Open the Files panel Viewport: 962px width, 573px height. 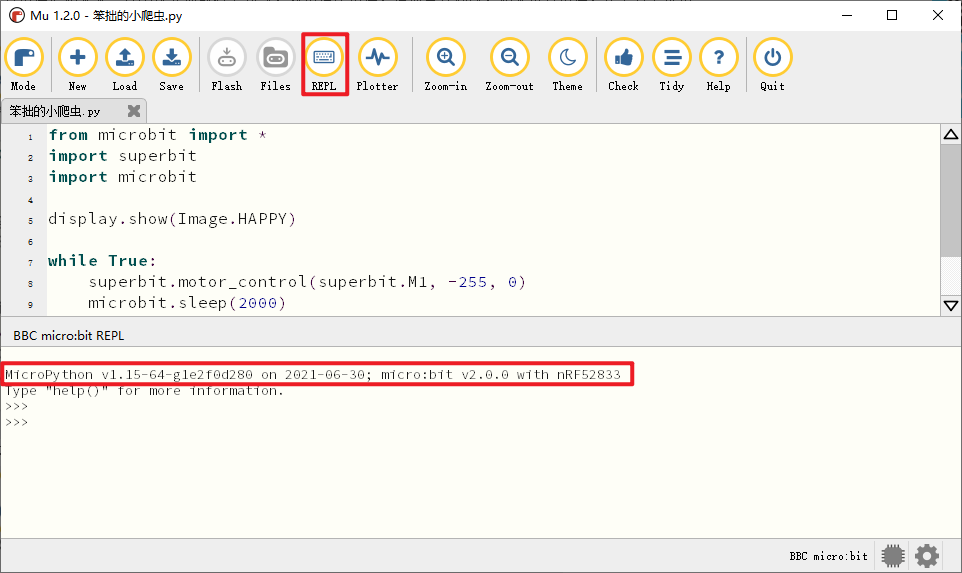pos(275,65)
